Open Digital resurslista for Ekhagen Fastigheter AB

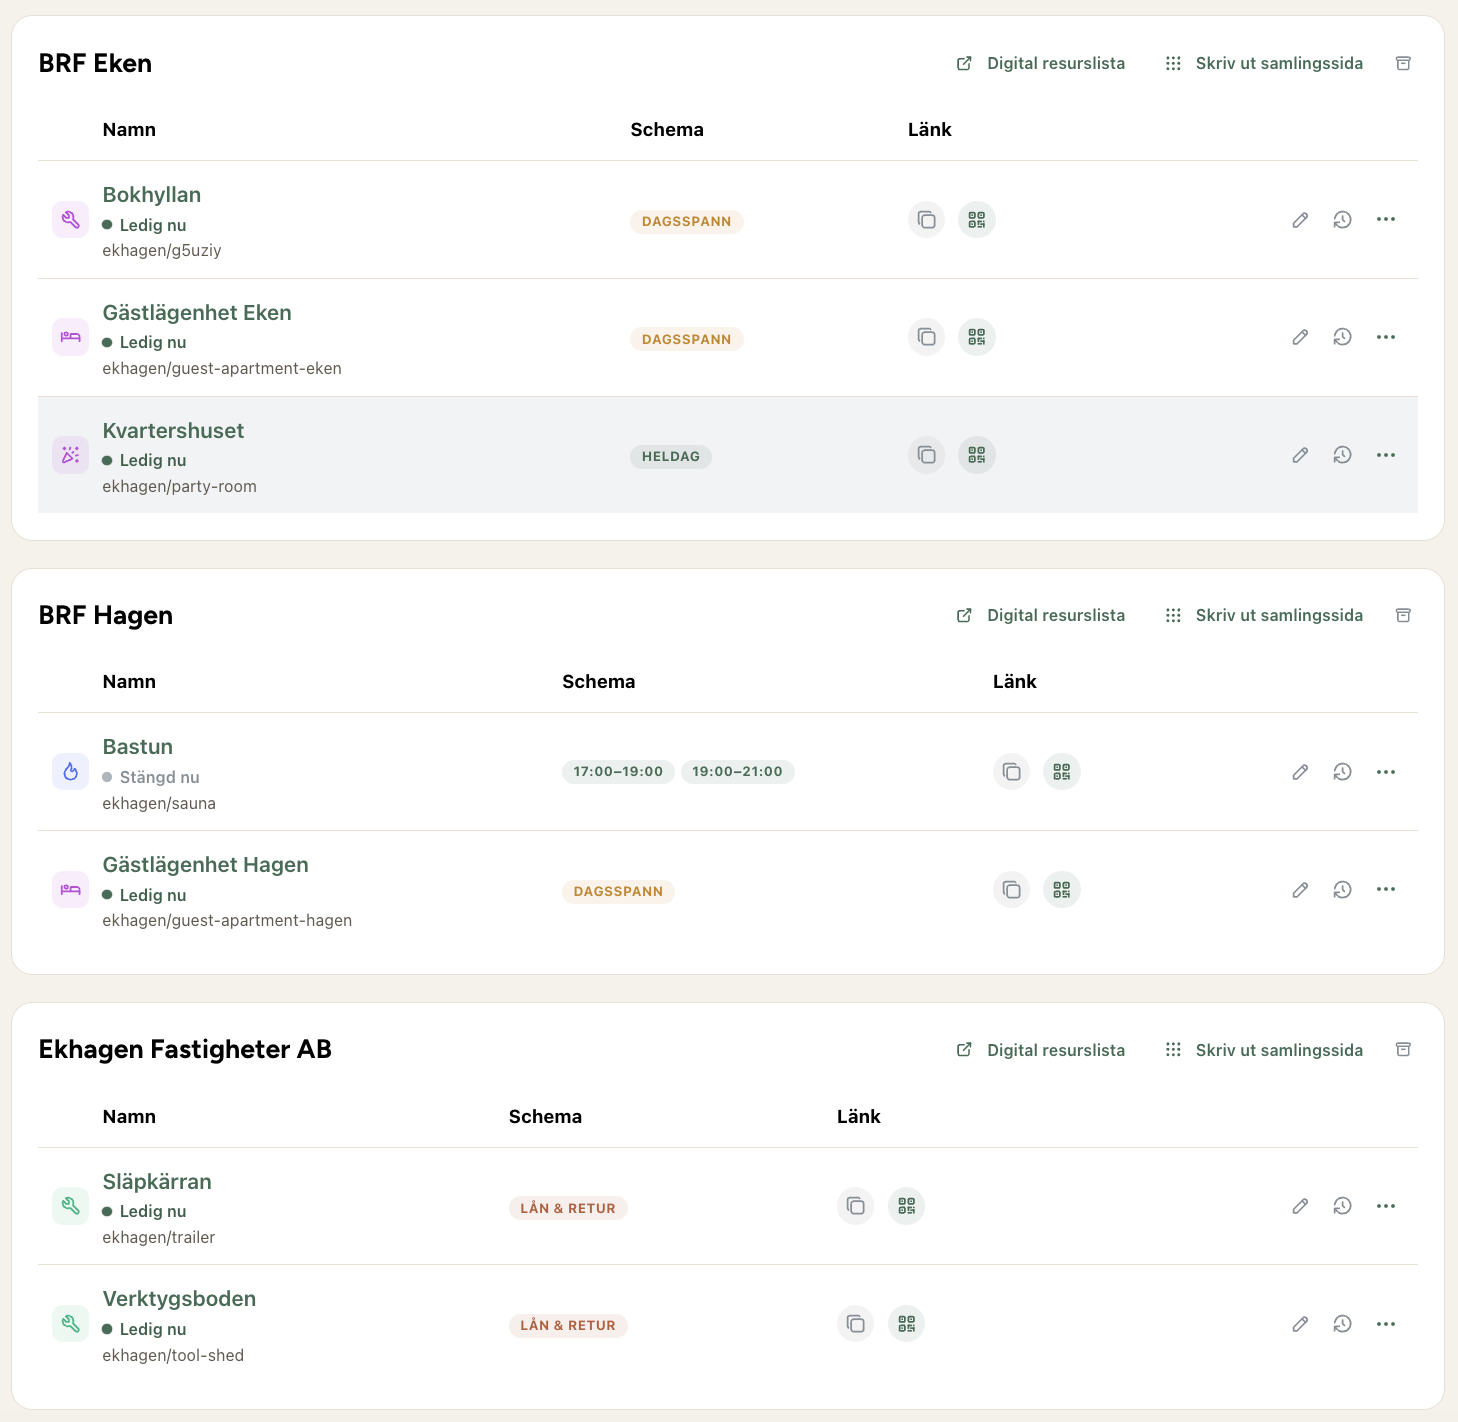1041,1050
